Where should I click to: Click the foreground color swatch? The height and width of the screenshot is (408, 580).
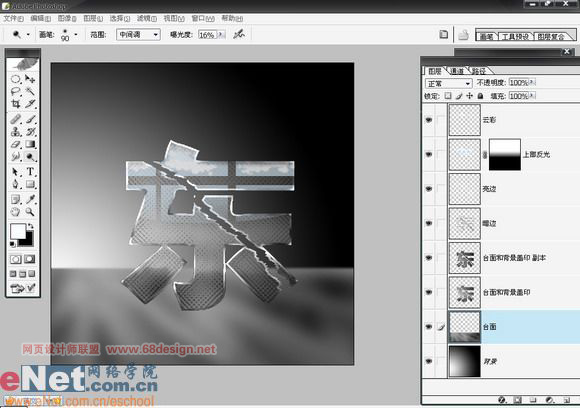pyautogui.click(x=17, y=232)
